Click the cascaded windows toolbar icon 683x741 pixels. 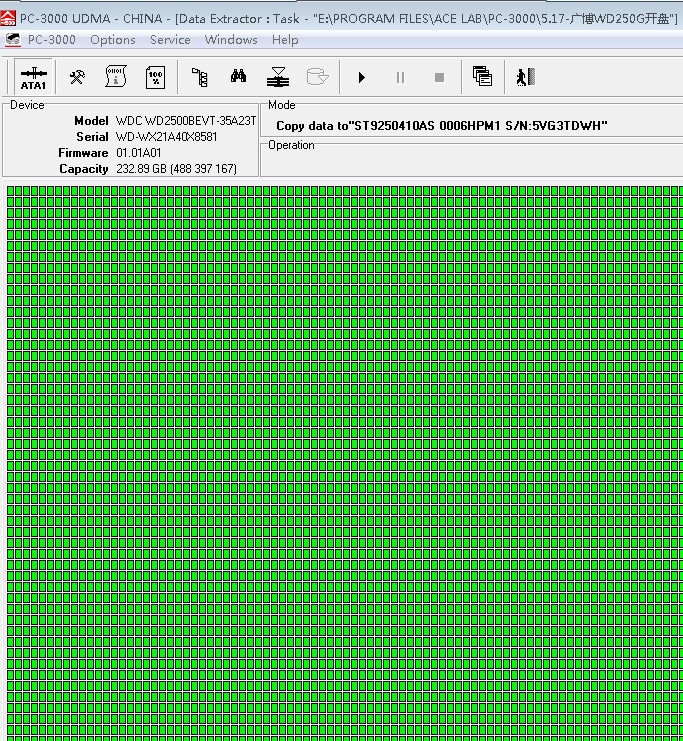pos(483,77)
